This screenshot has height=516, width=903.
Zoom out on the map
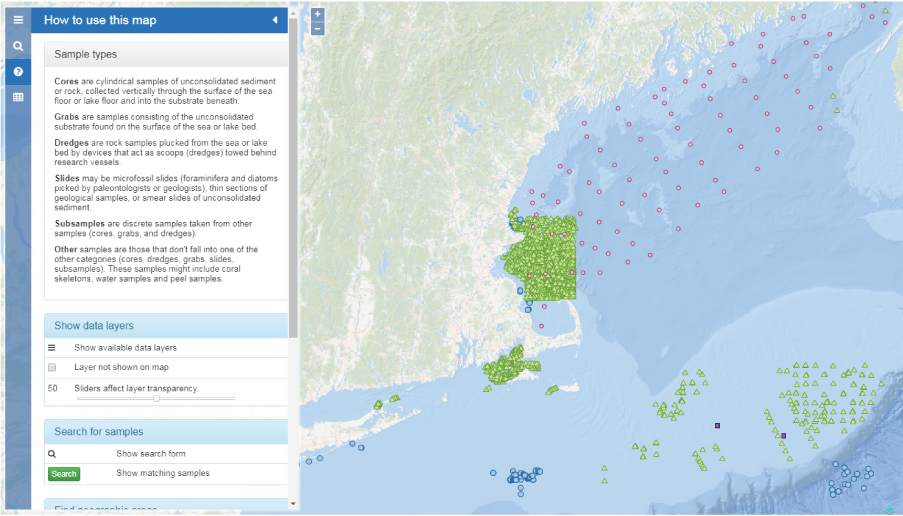click(x=317, y=28)
